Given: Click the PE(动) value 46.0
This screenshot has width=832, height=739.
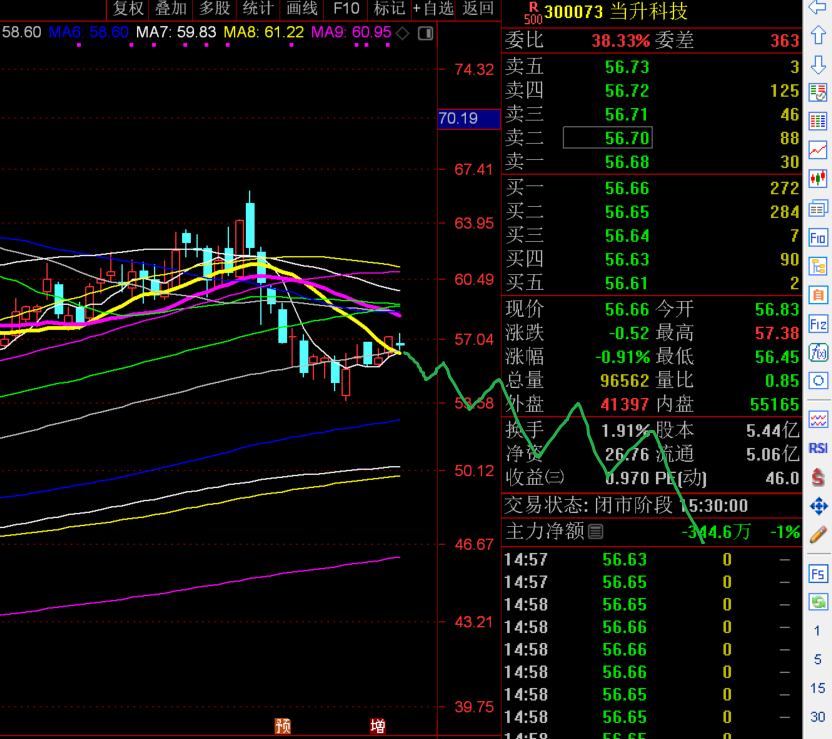Looking at the screenshot, I should tap(783, 479).
